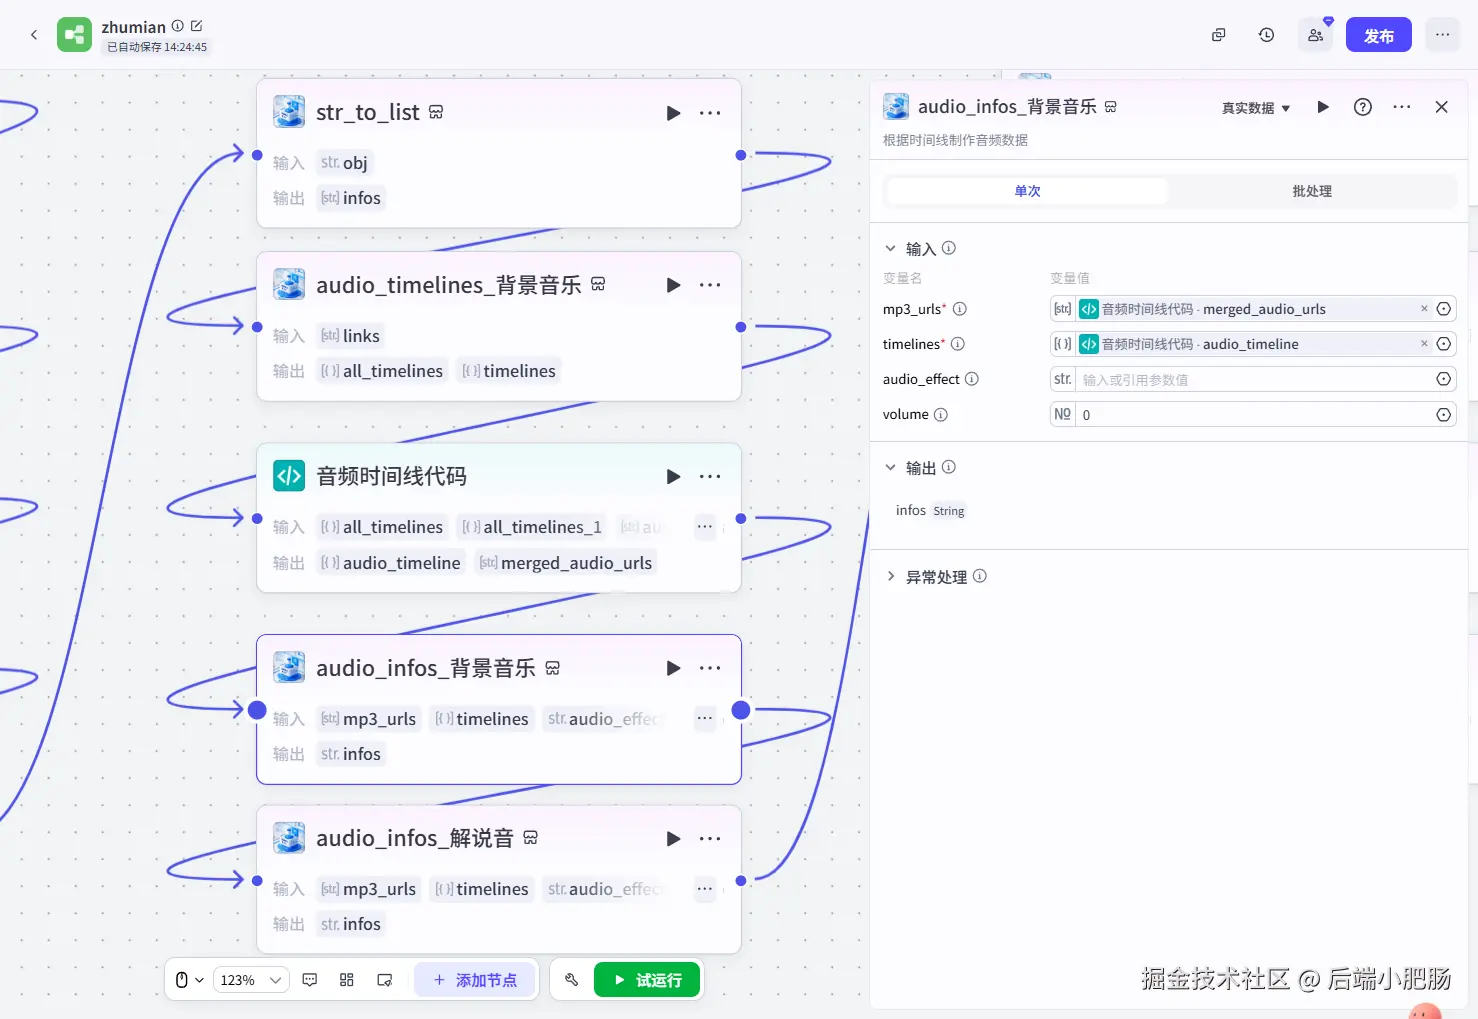Screen dimensions: 1478x1019
Task: Expand the 异常处理 exception handling section
Action: tap(890, 576)
